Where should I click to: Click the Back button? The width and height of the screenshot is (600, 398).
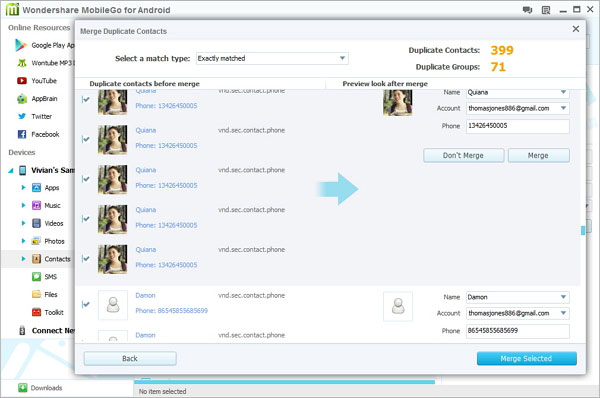(130, 359)
